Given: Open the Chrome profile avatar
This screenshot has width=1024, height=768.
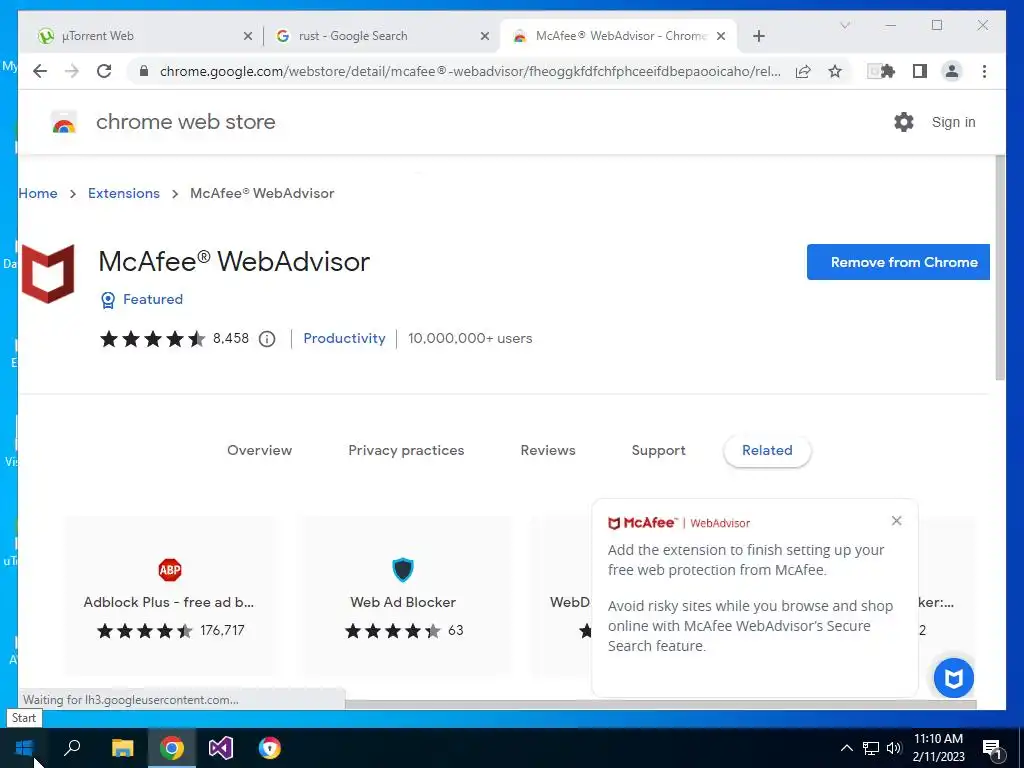Looking at the screenshot, I should point(952,71).
